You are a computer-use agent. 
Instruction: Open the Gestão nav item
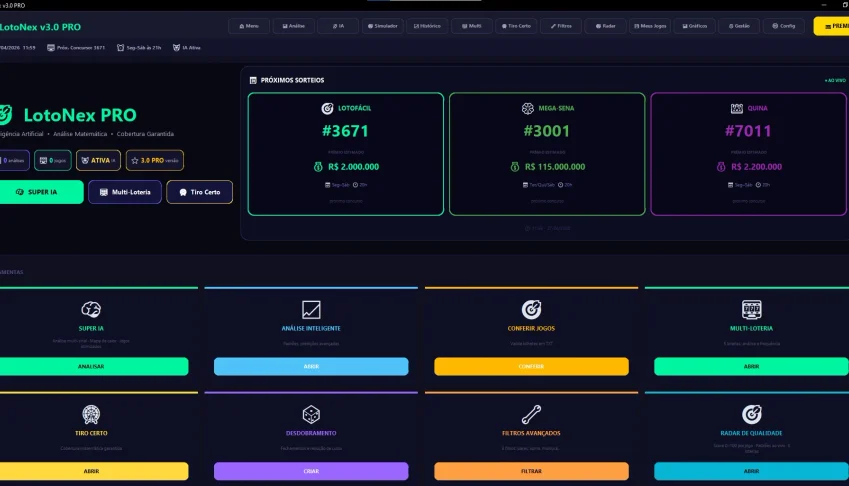(x=739, y=26)
